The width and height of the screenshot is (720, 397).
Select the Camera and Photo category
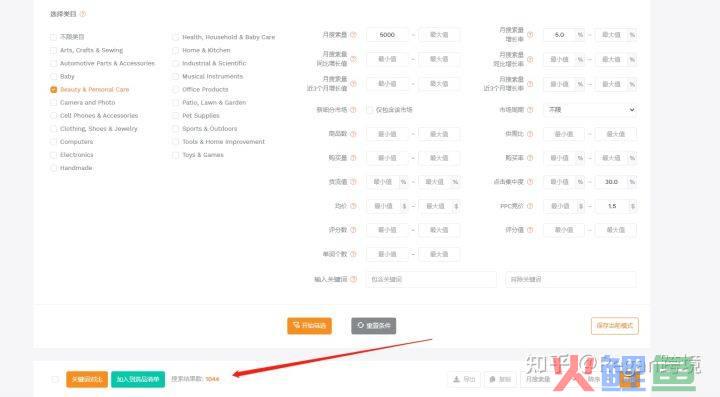pyautogui.click(x=54, y=102)
